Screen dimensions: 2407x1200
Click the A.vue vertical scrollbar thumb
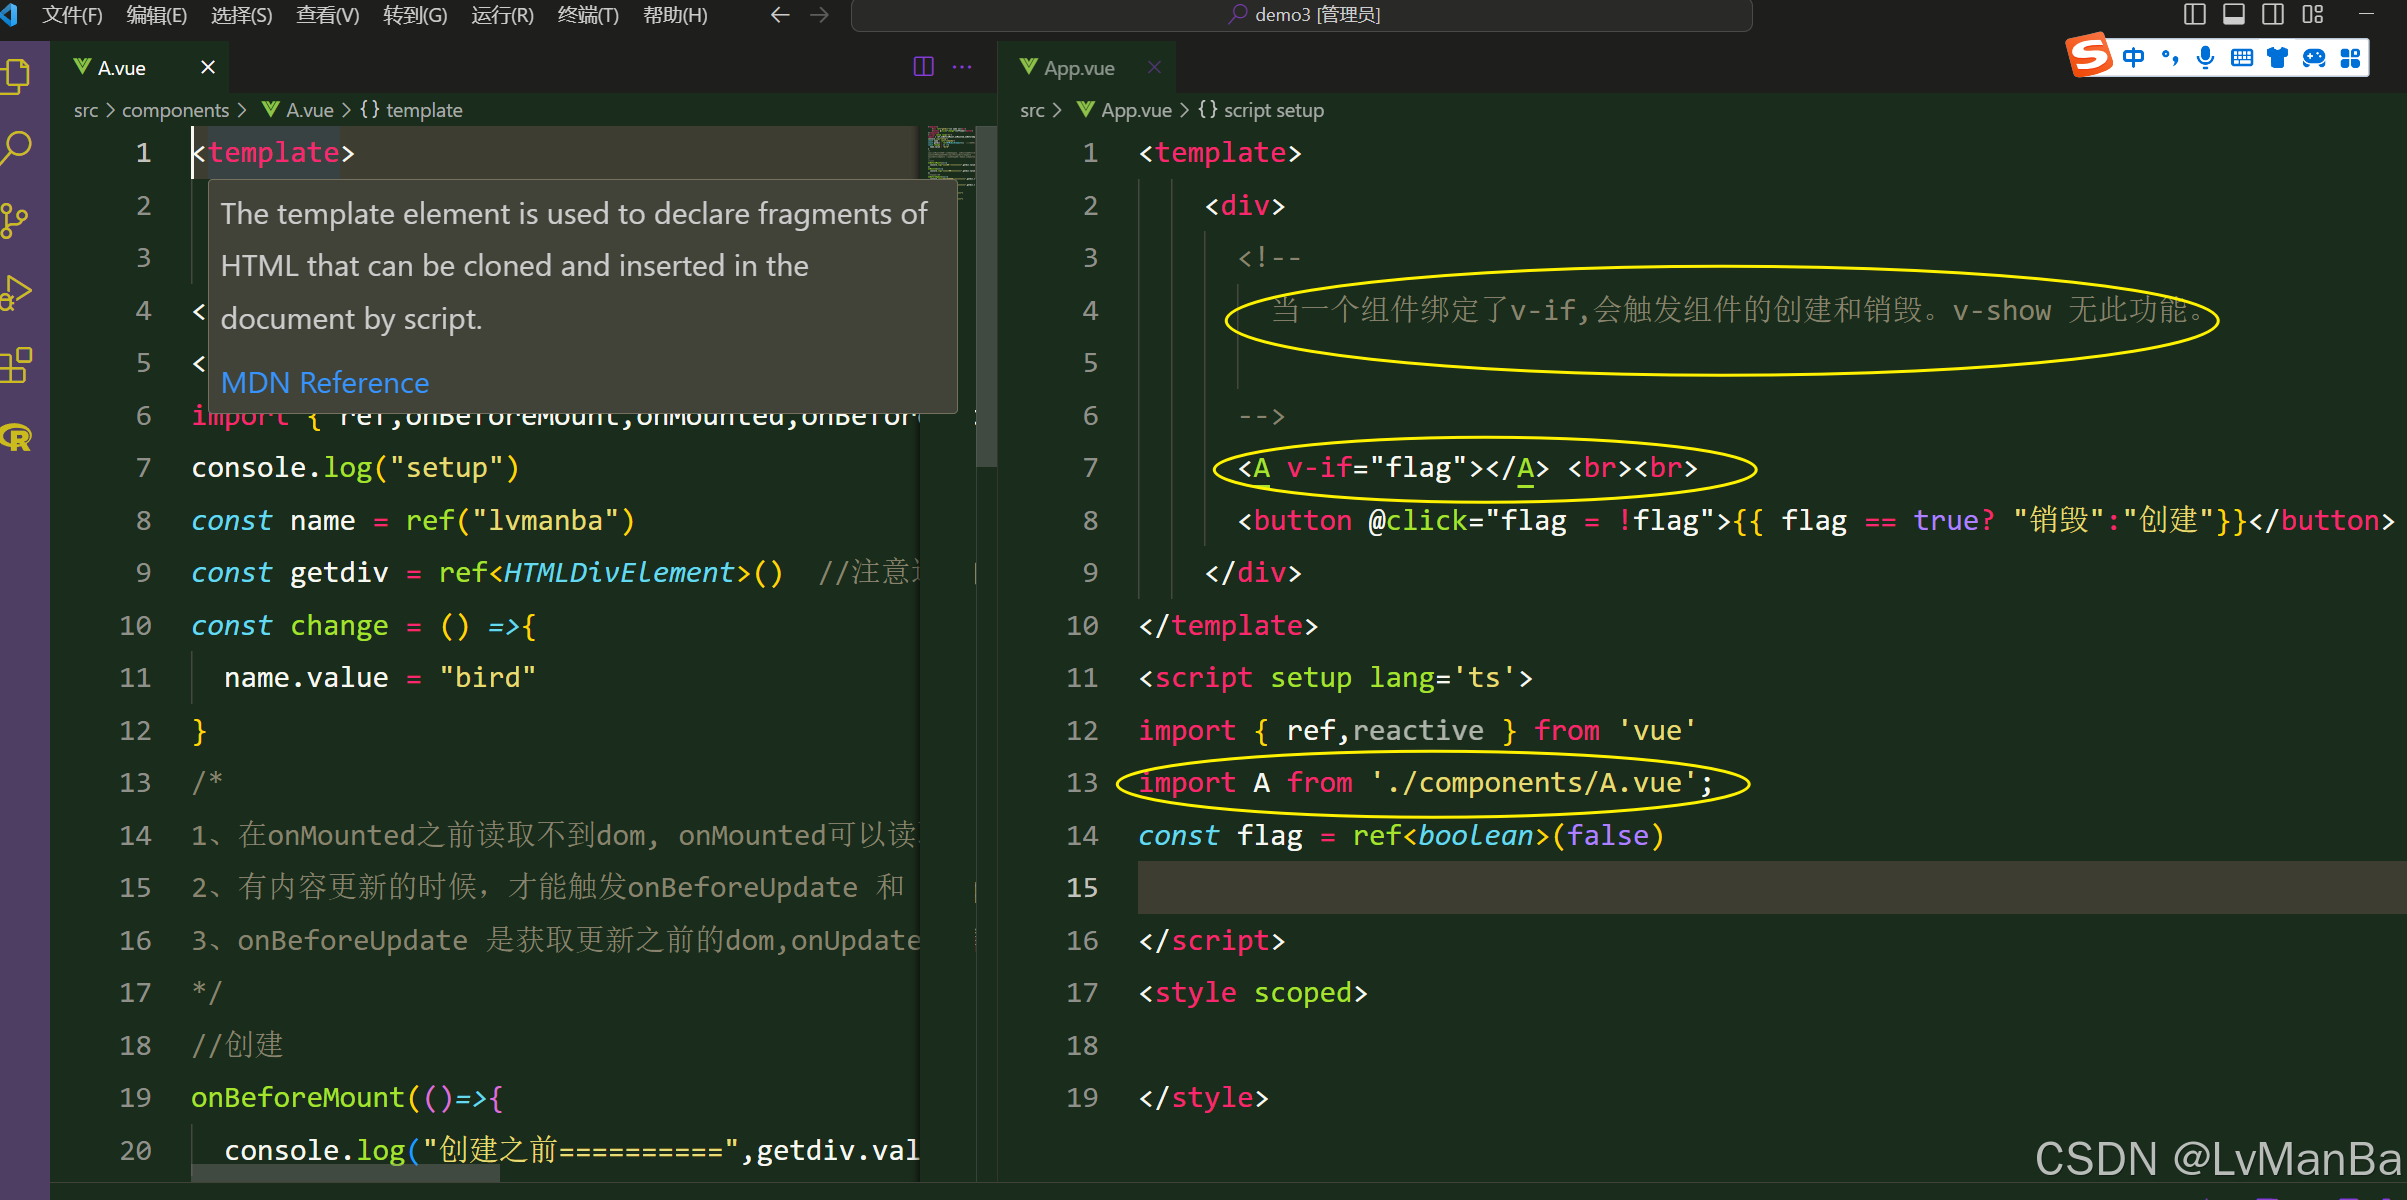(x=986, y=296)
